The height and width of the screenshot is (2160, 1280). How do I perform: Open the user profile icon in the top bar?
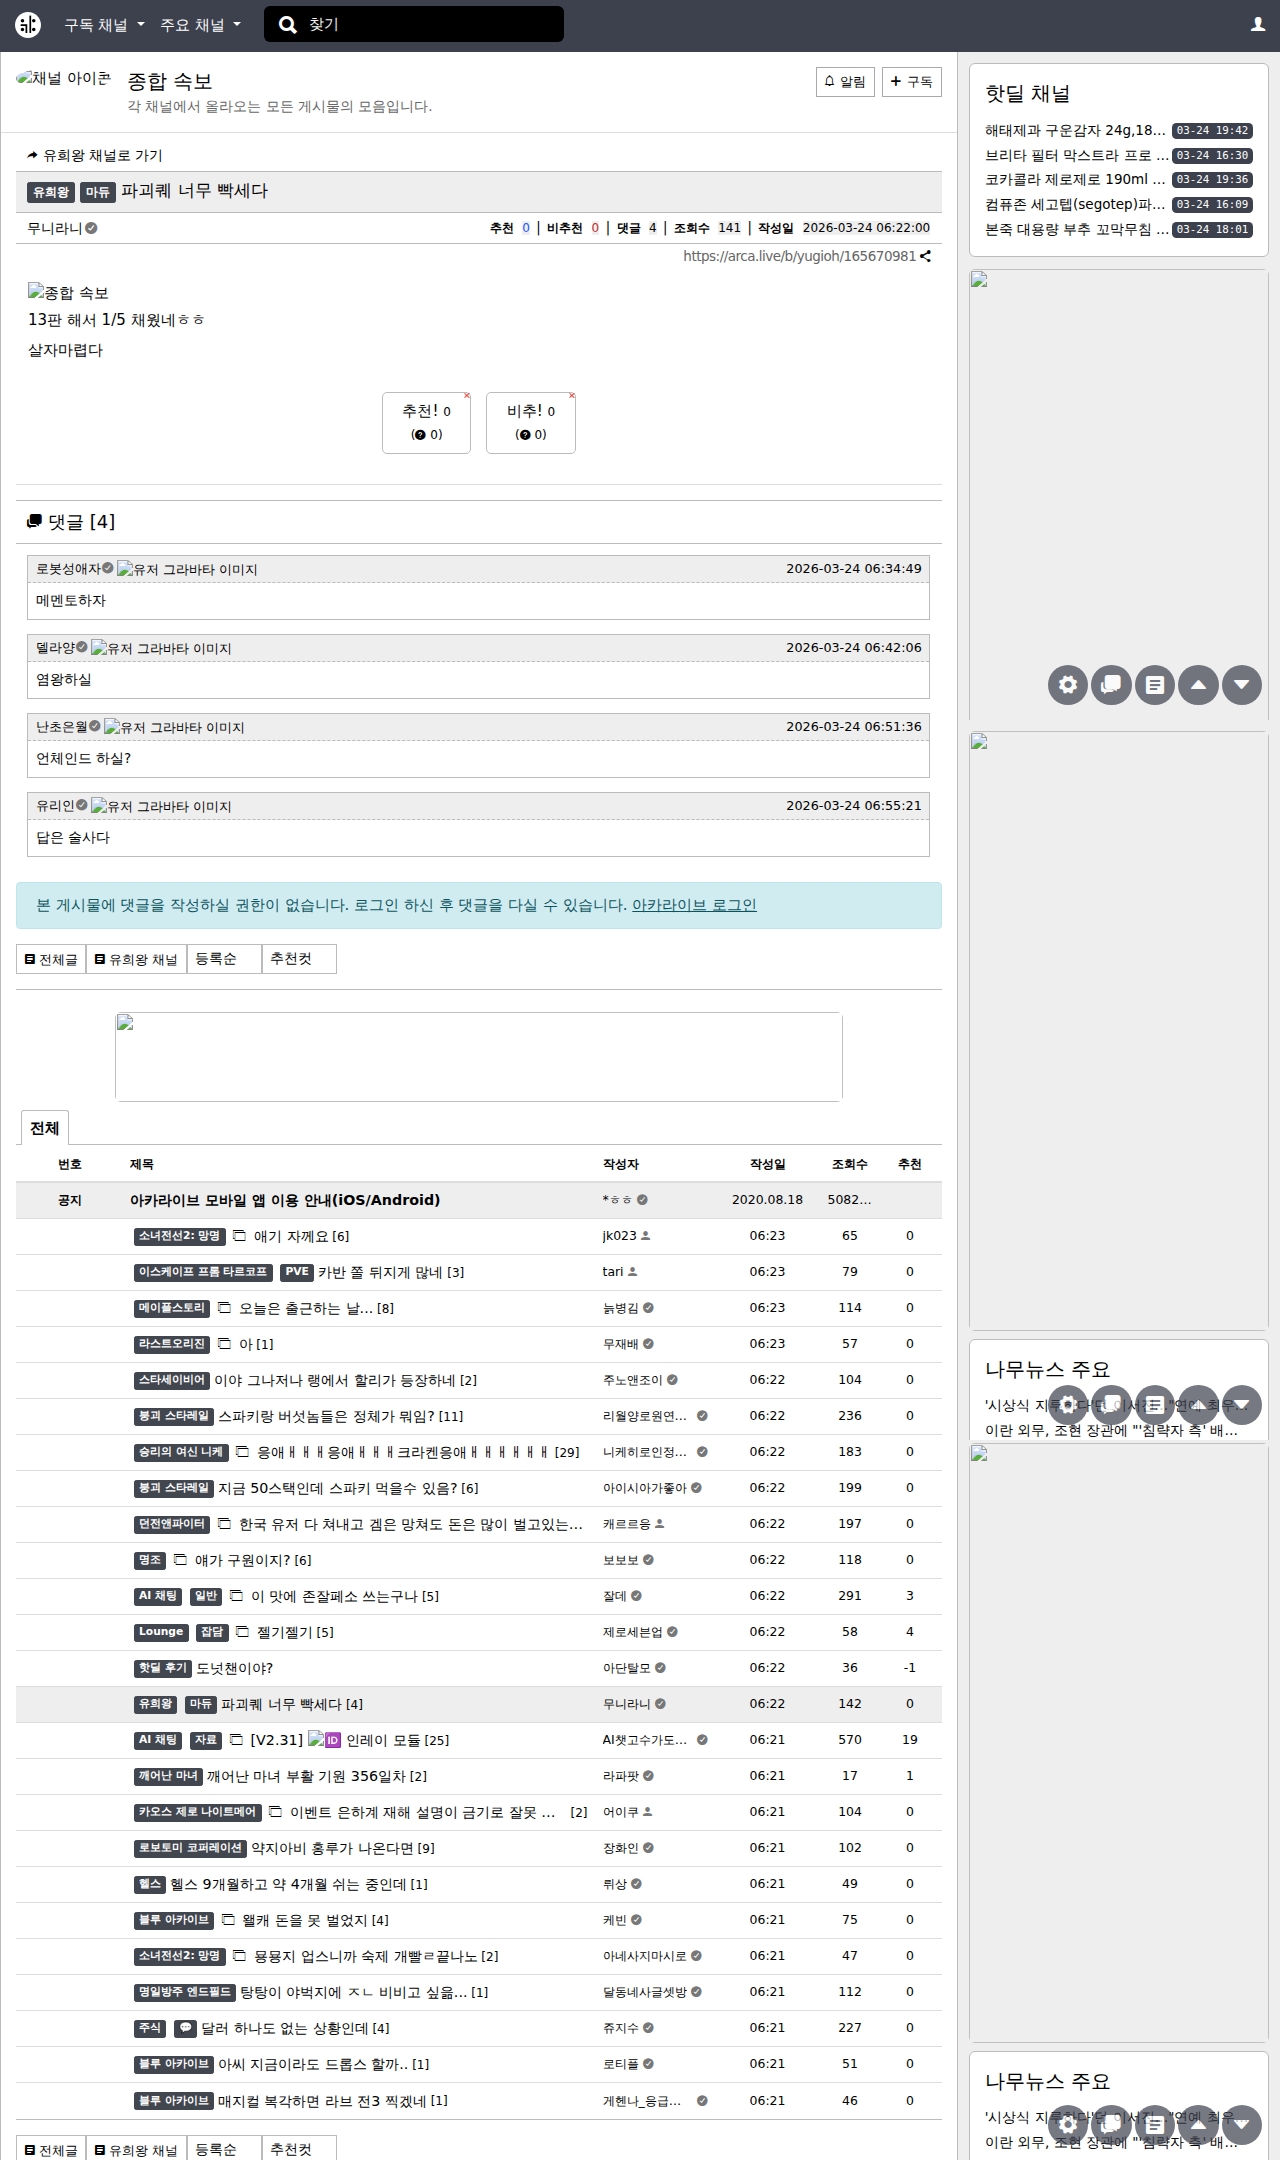[1258, 25]
